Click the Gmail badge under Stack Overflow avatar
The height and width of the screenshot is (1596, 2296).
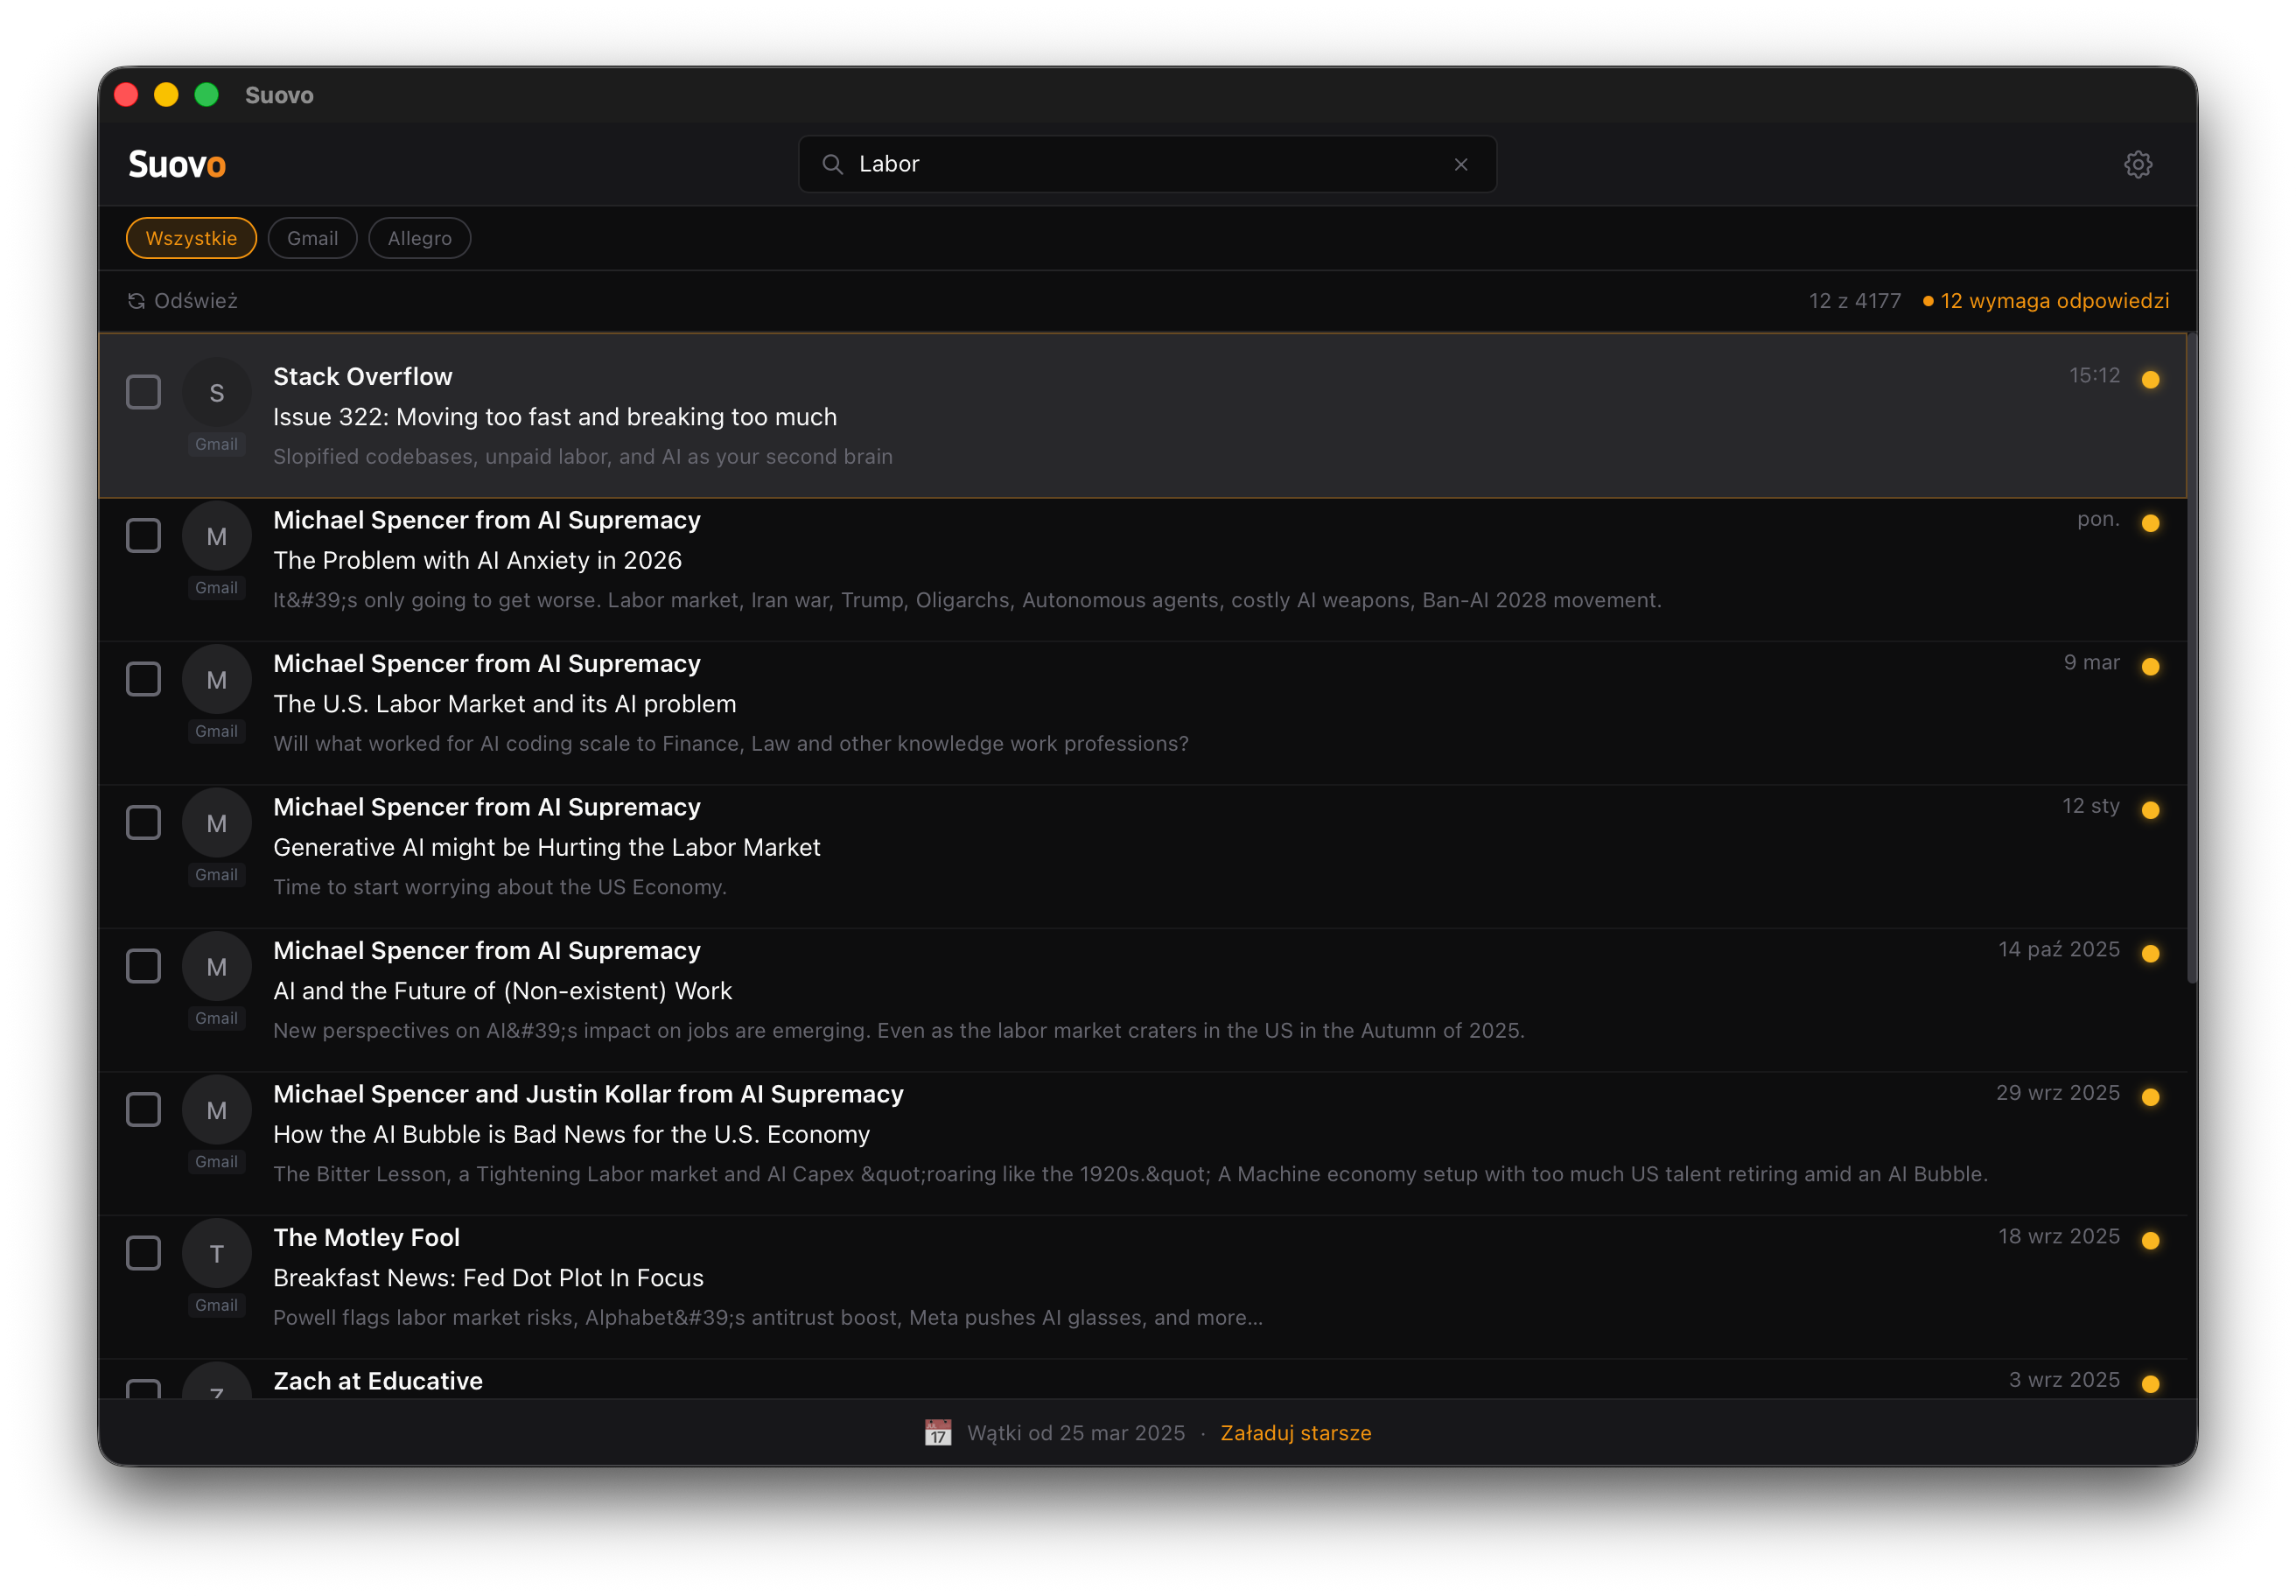pyautogui.click(x=216, y=444)
